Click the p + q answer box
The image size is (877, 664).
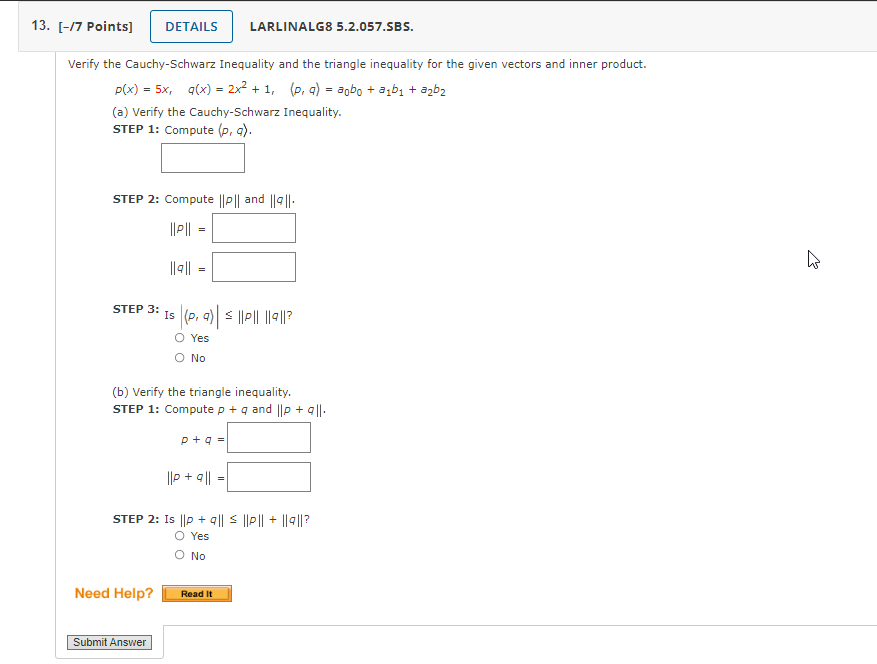click(x=268, y=437)
